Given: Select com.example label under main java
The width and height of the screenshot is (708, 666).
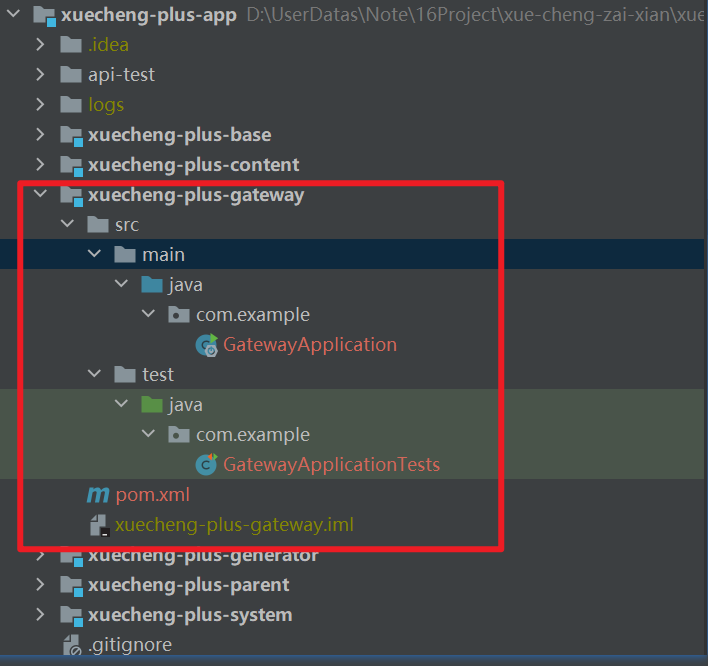Looking at the screenshot, I should click(x=253, y=315).
